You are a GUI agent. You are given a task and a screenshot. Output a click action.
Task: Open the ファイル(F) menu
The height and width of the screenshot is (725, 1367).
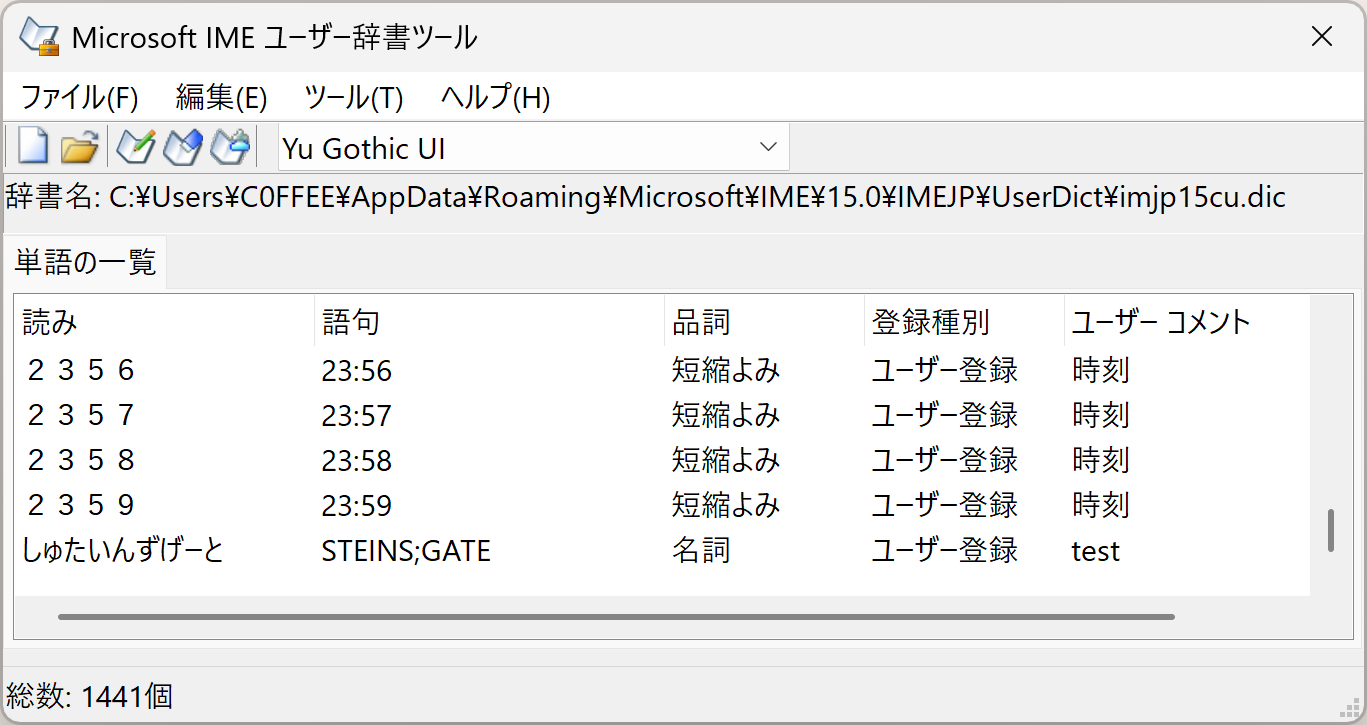click(x=79, y=98)
